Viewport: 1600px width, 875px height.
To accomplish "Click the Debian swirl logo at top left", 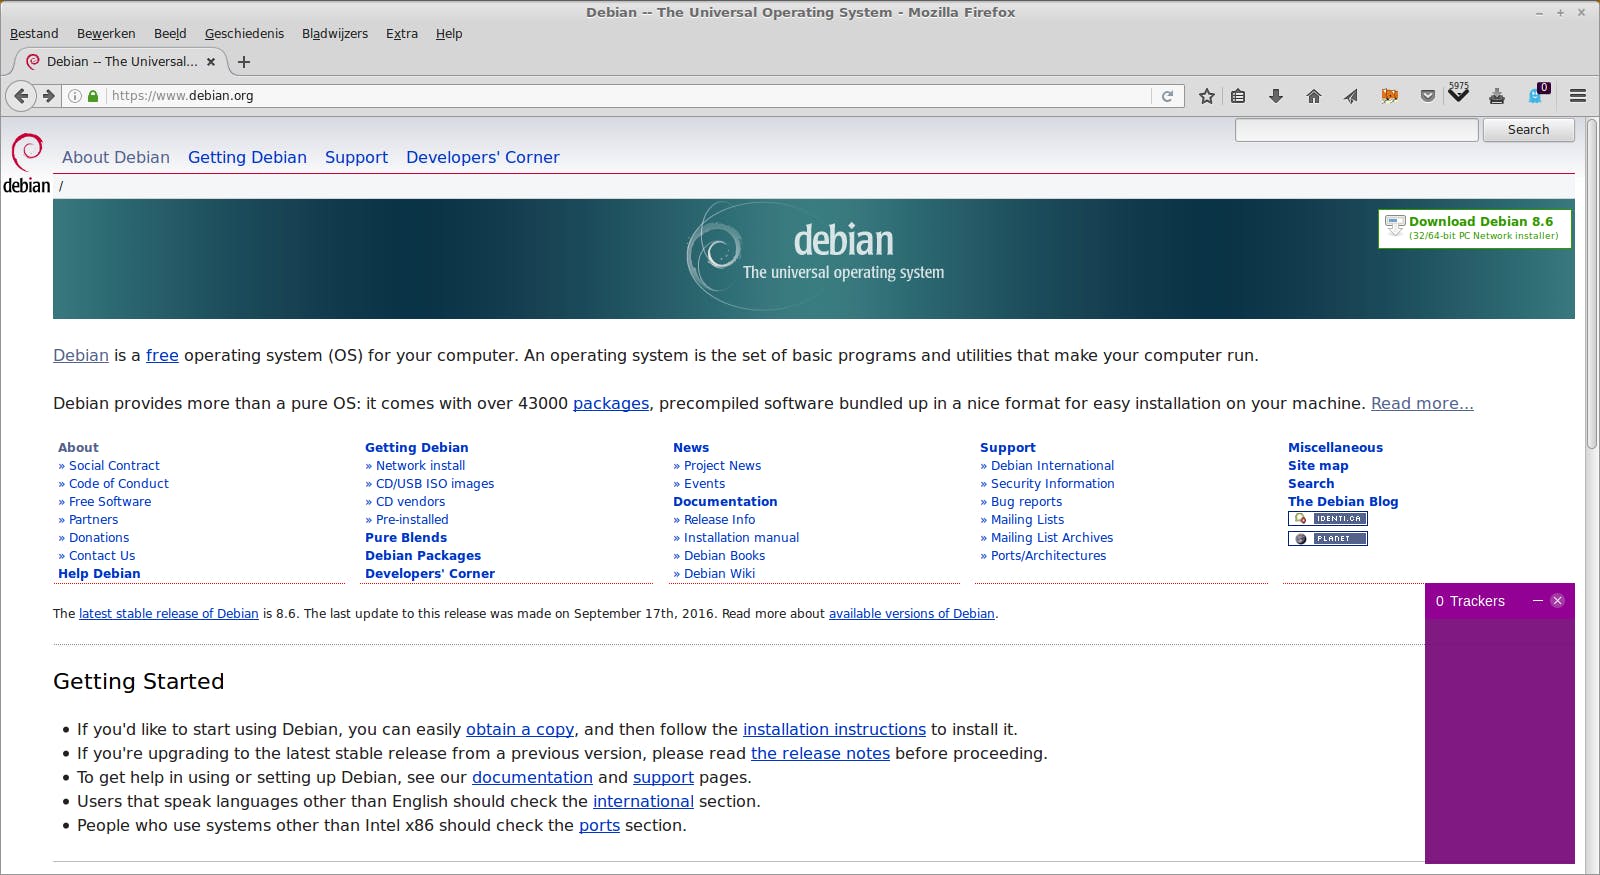I will pos(27,164).
